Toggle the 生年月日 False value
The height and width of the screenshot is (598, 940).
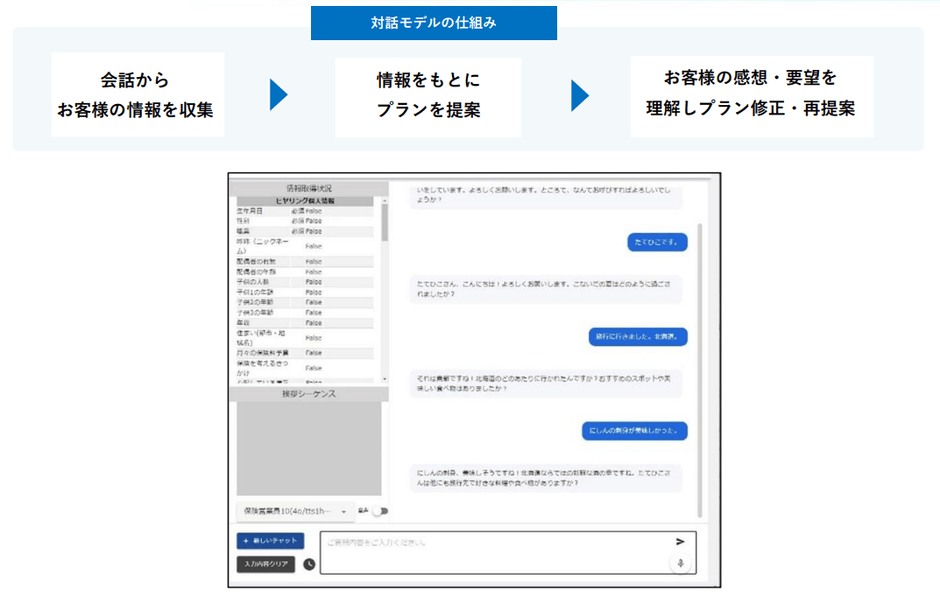[x=316, y=210]
